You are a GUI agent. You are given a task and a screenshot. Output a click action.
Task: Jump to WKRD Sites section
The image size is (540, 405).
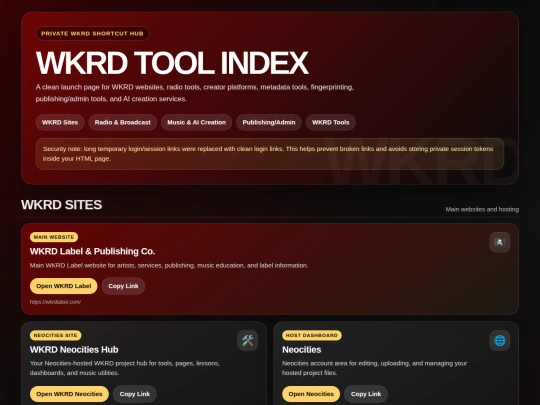[x=60, y=122]
